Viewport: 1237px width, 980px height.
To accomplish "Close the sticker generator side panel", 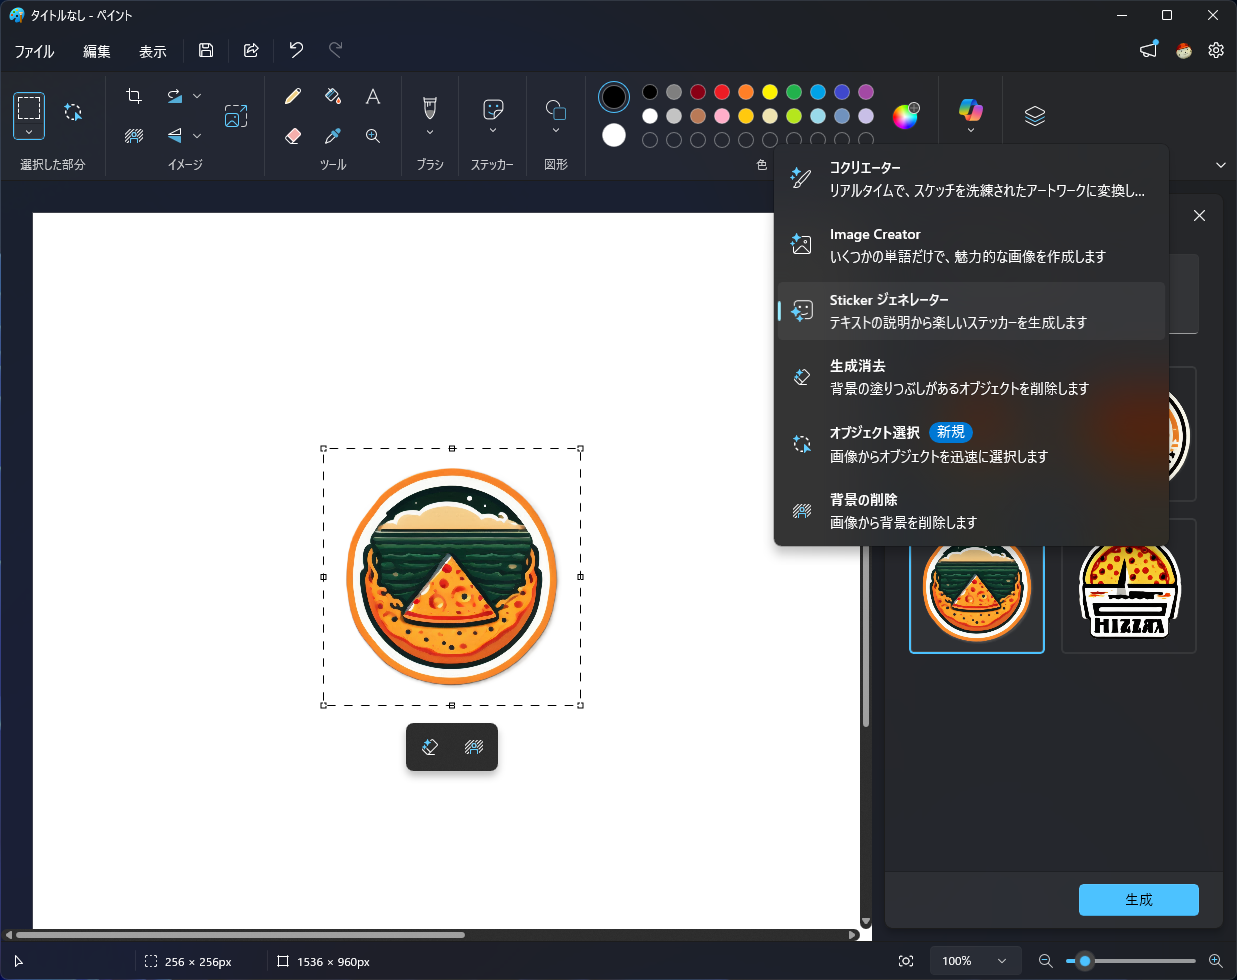I will (x=1200, y=216).
